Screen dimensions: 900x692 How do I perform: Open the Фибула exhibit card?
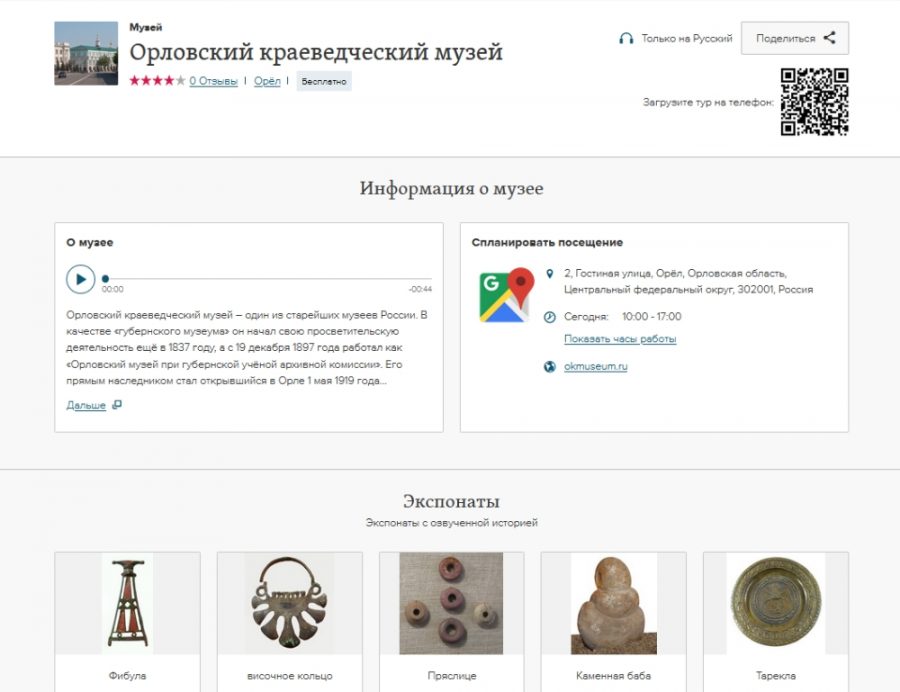[x=127, y=621]
